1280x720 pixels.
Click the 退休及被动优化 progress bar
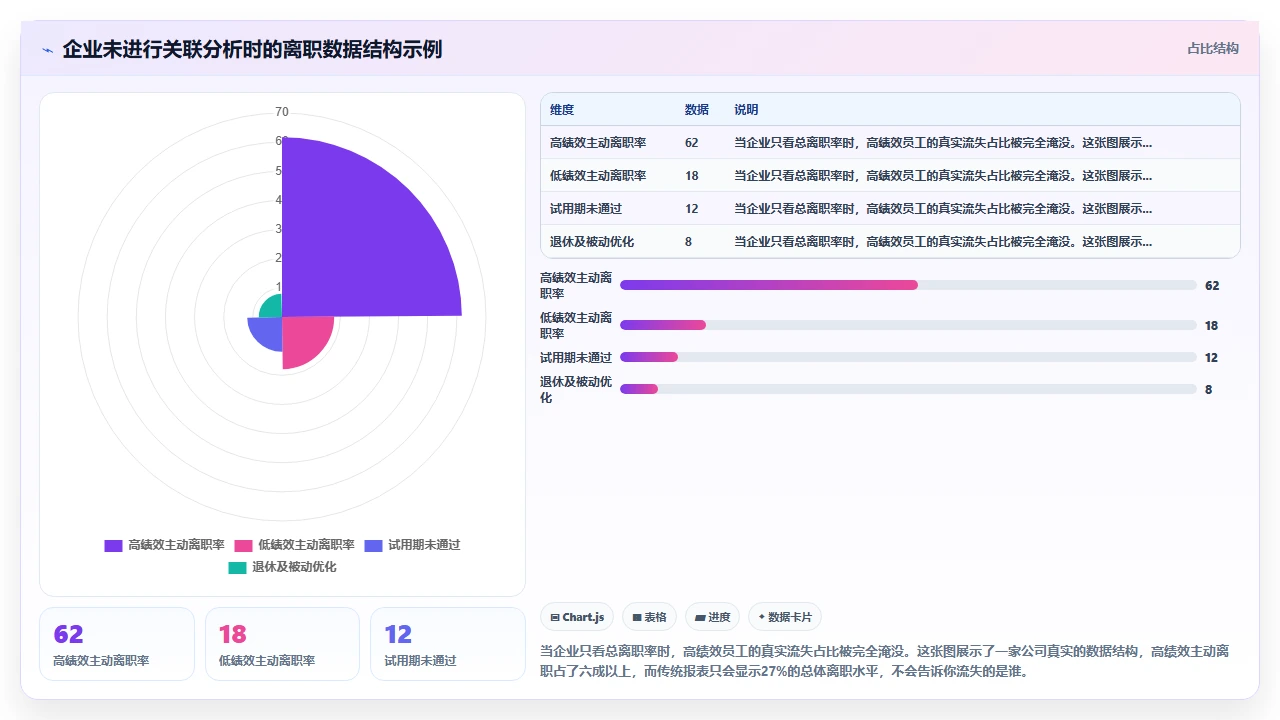tap(908, 389)
